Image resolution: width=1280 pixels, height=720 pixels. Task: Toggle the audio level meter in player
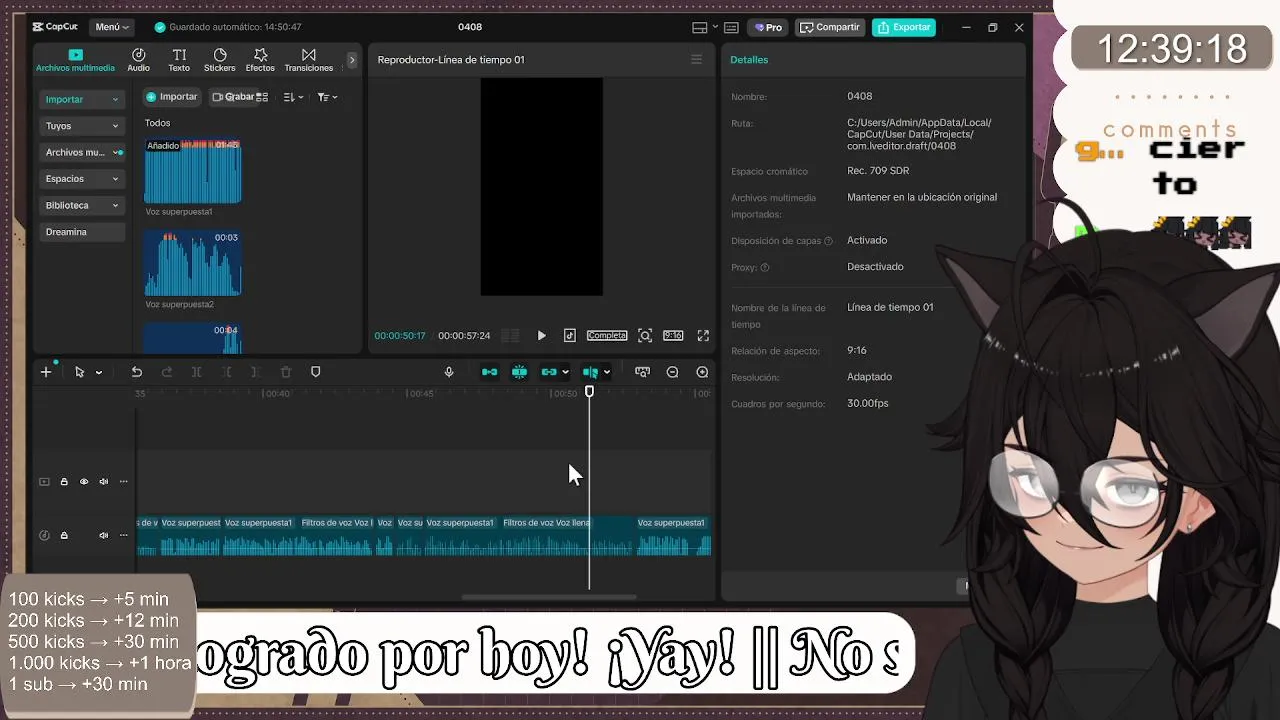510,336
